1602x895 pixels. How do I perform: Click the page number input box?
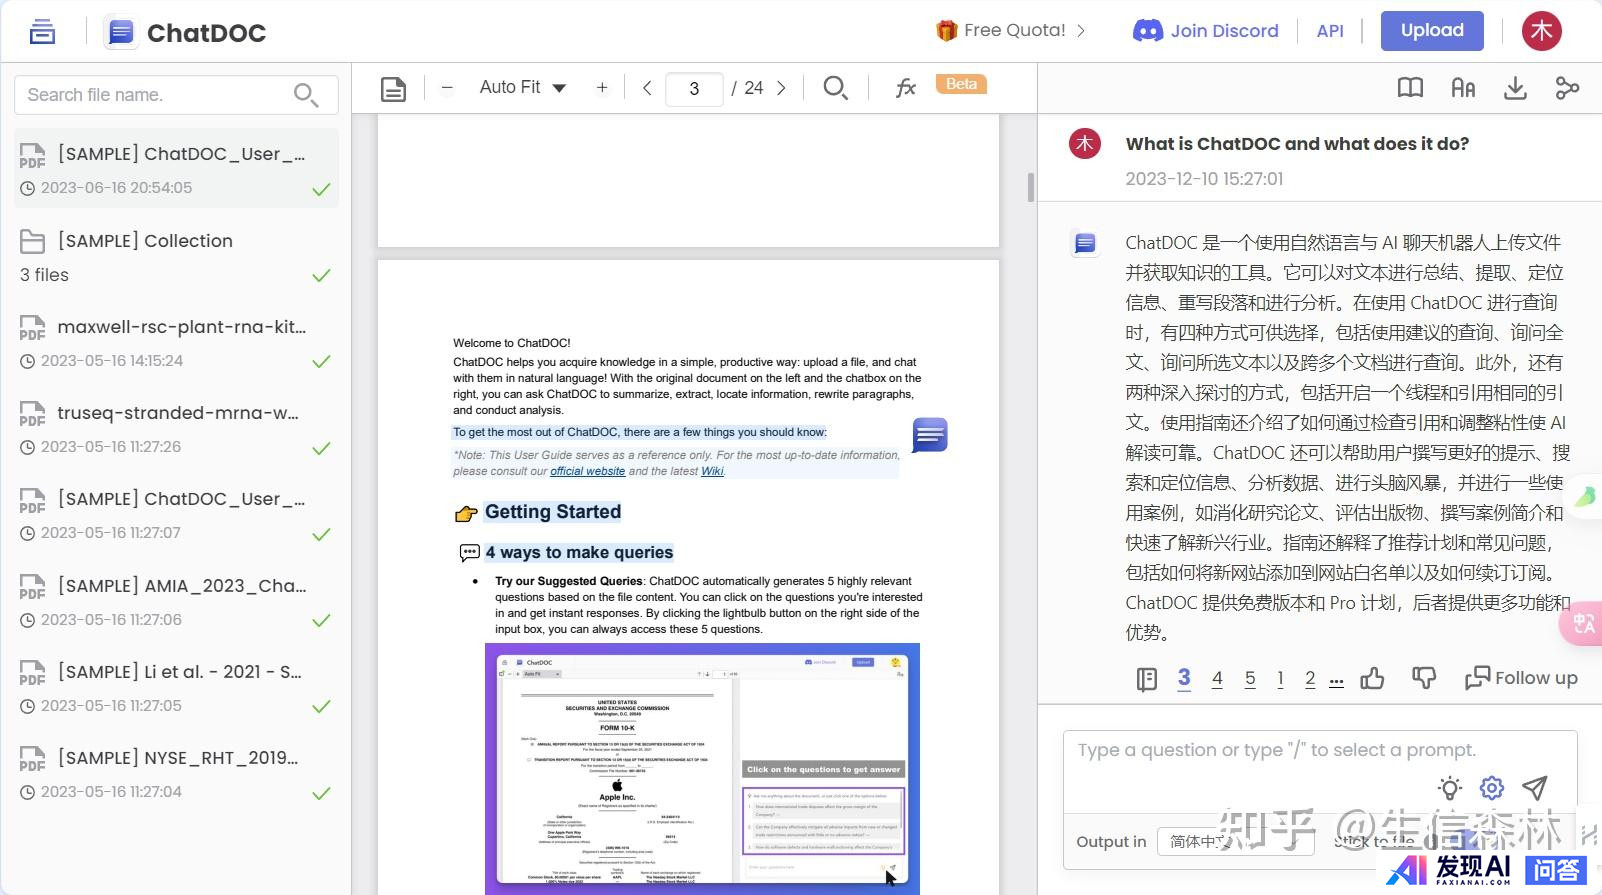694,88
